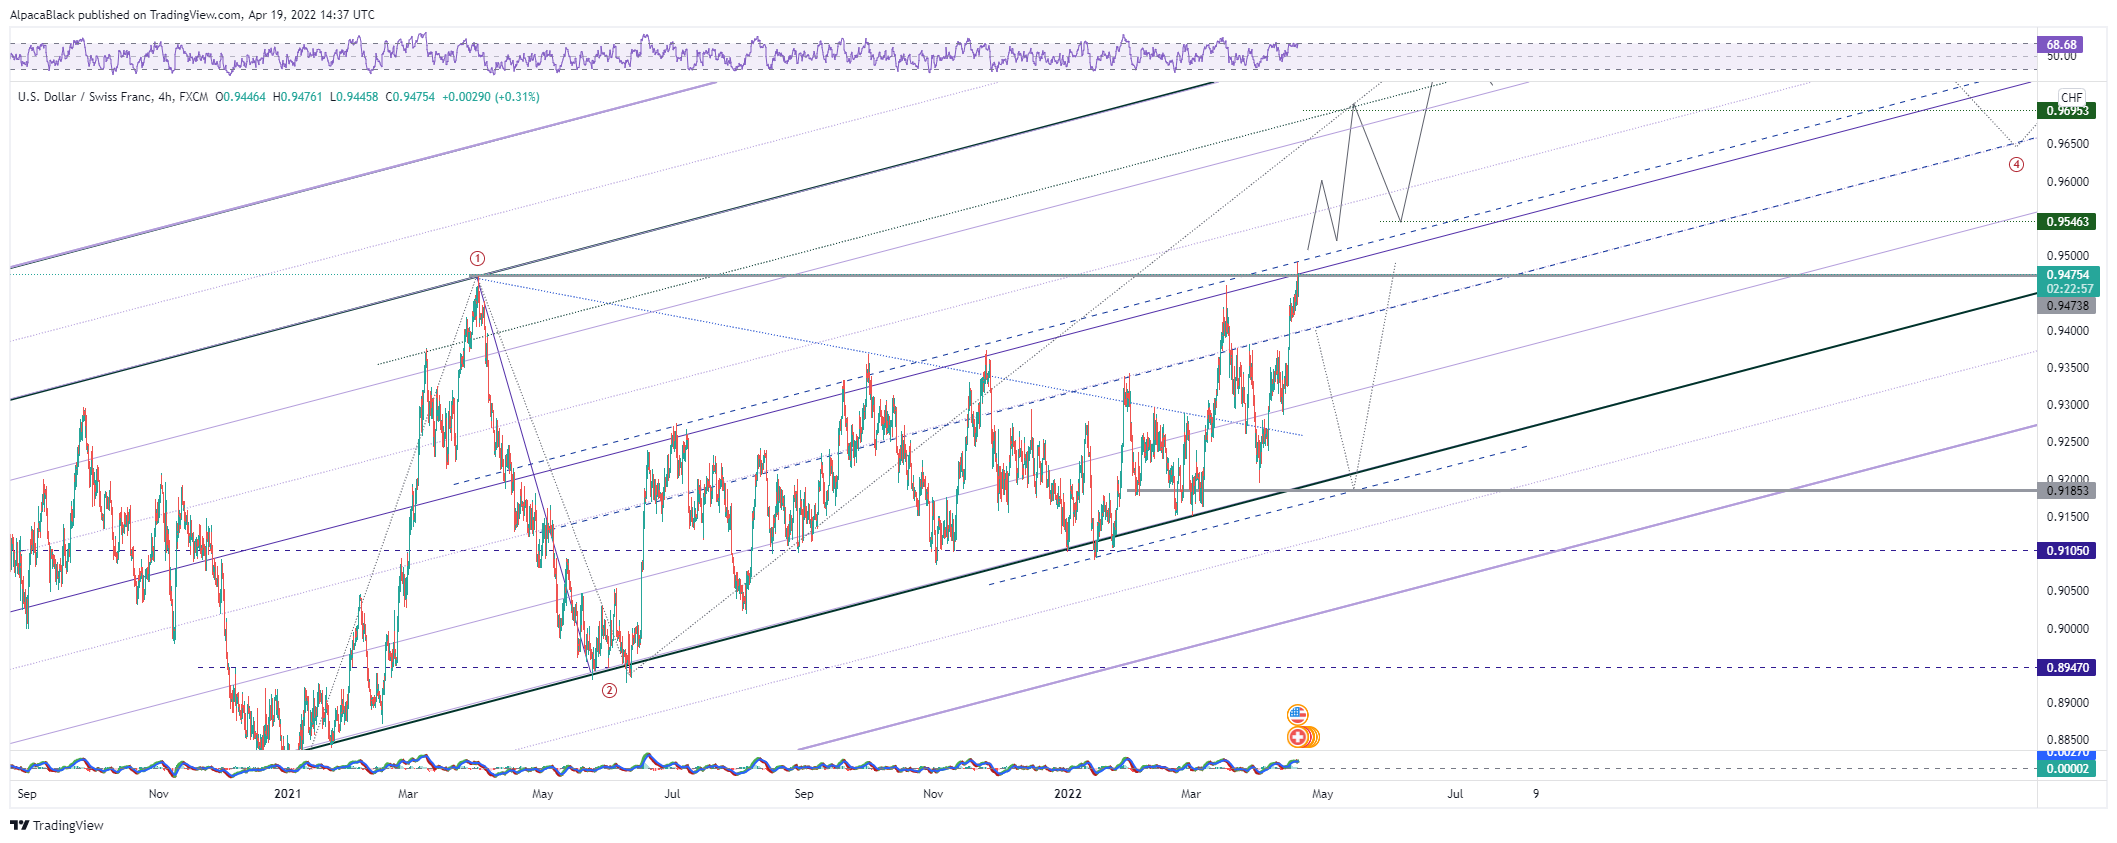Viewport: 2117px width, 843px height.
Task: Click the 0.96953 green price label
Action: [2067, 111]
